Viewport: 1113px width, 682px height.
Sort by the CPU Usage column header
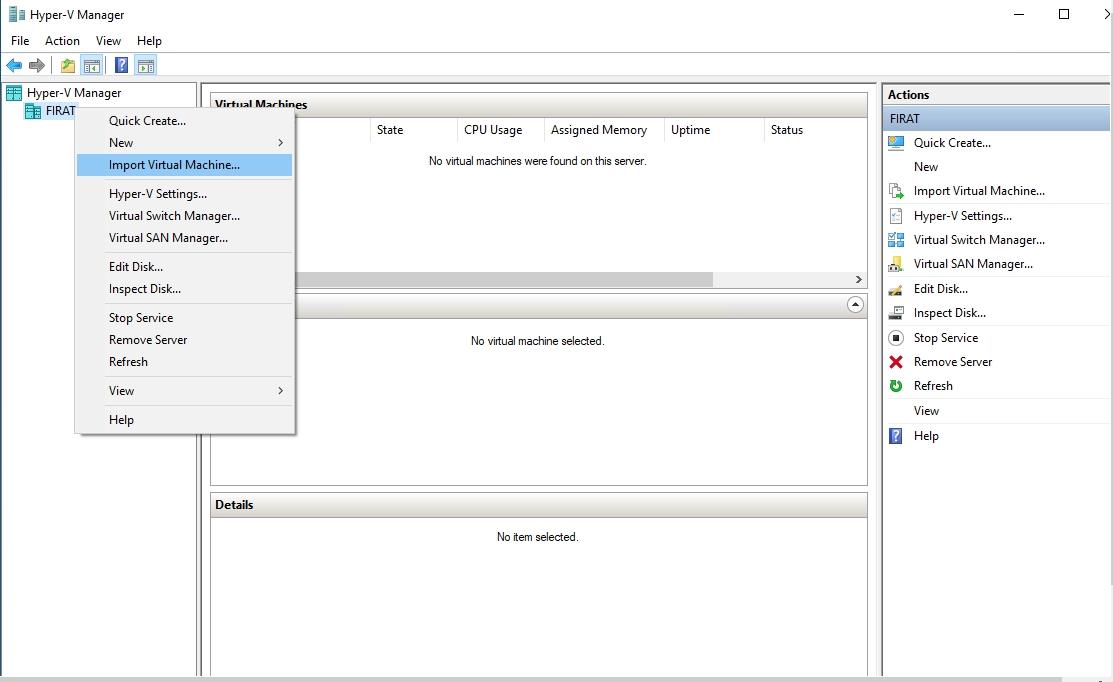pos(501,130)
